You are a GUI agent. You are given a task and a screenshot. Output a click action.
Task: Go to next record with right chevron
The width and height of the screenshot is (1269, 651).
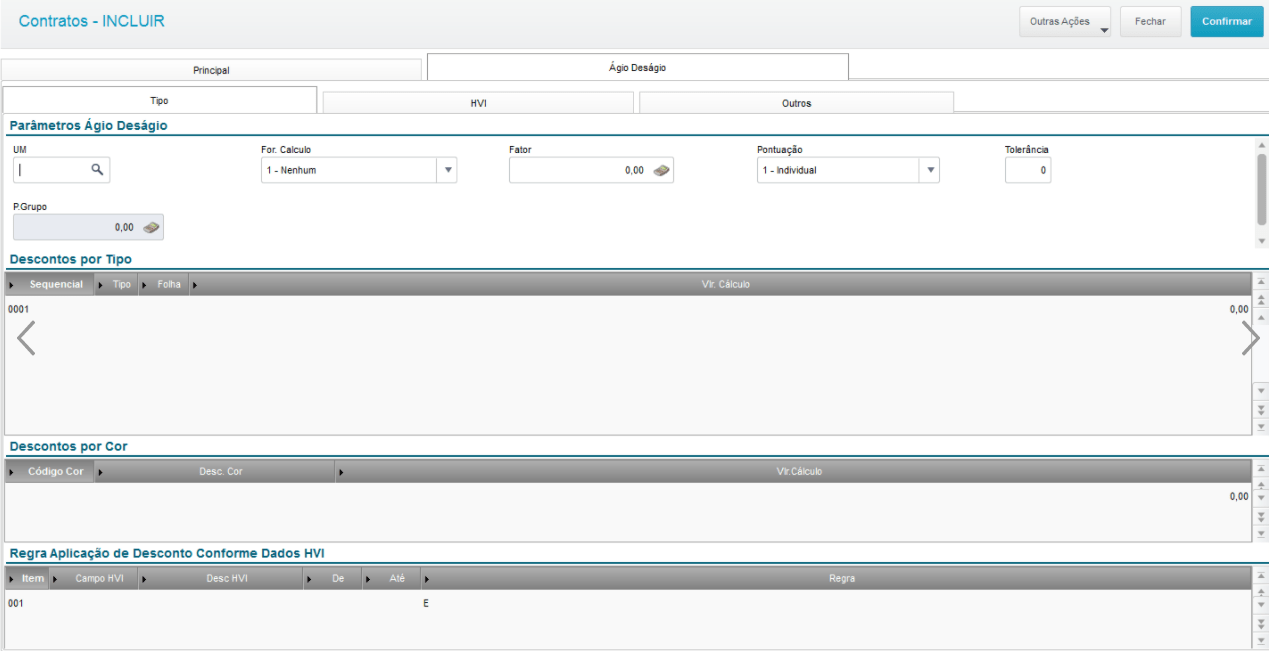click(1250, 338)
